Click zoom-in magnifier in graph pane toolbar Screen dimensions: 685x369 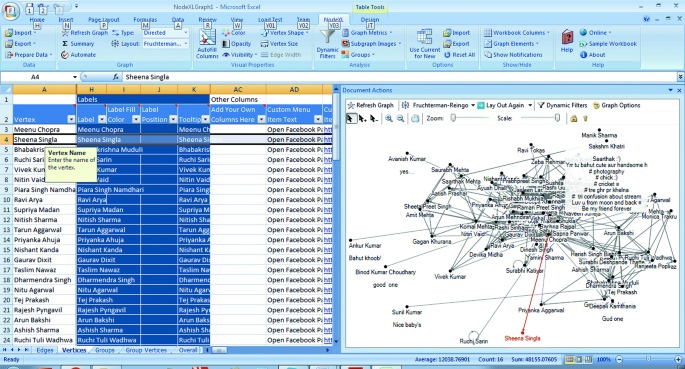point(388,118)
